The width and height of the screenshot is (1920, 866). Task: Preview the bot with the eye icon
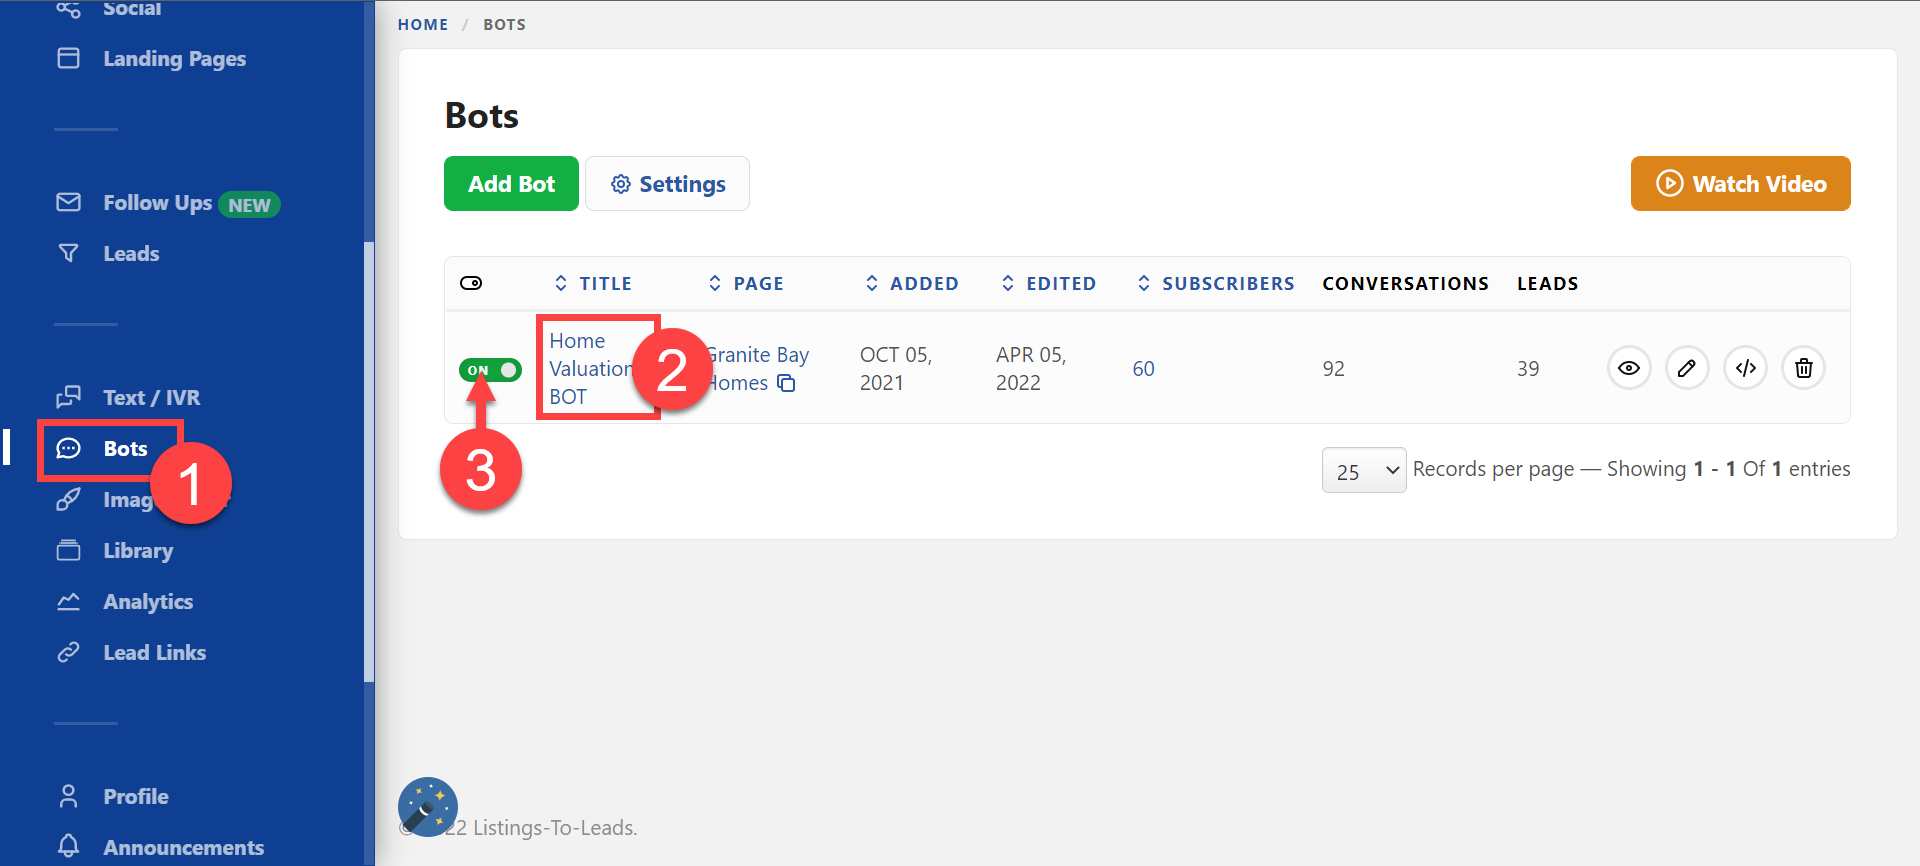pos(1629,368)
